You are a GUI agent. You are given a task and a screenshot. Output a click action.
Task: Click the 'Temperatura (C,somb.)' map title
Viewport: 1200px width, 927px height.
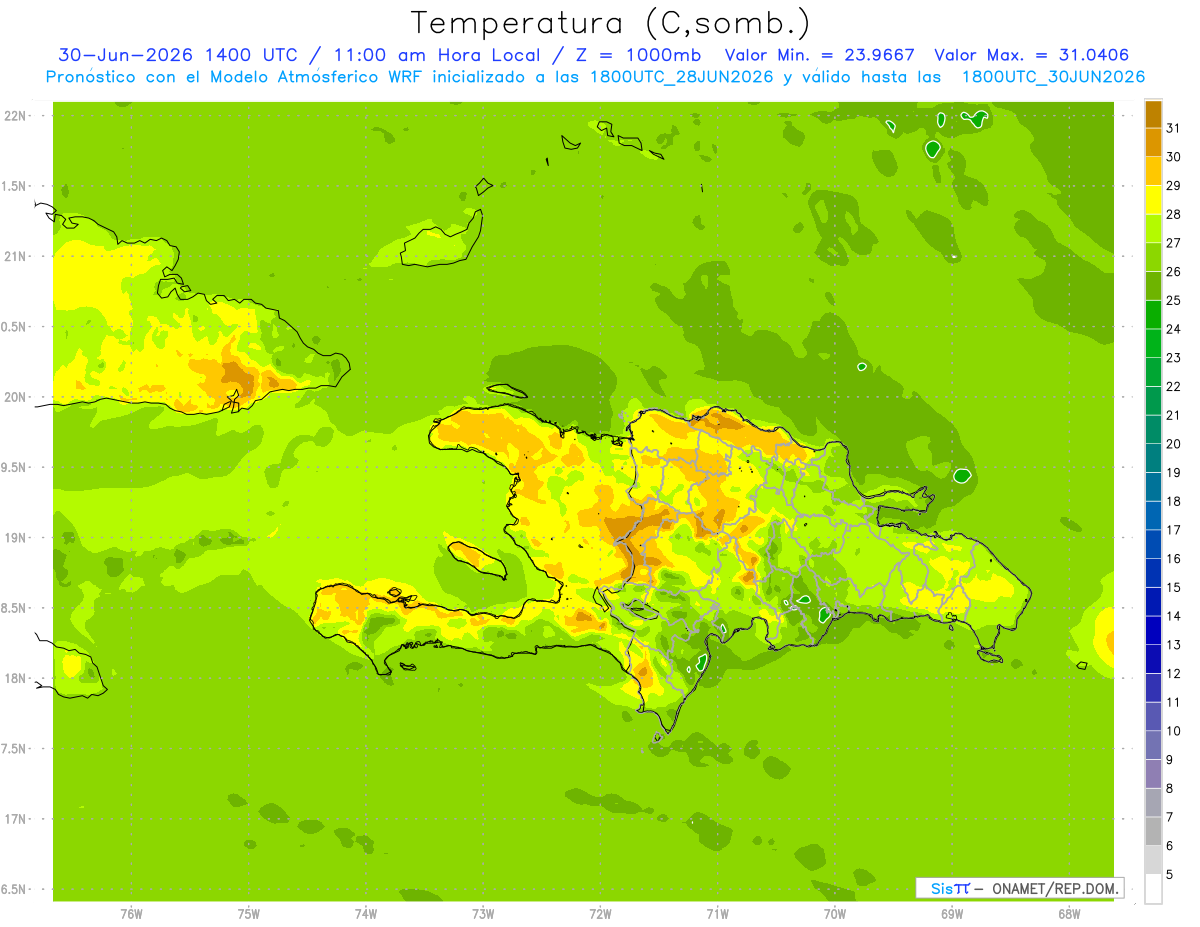click(x=610, y=23)
